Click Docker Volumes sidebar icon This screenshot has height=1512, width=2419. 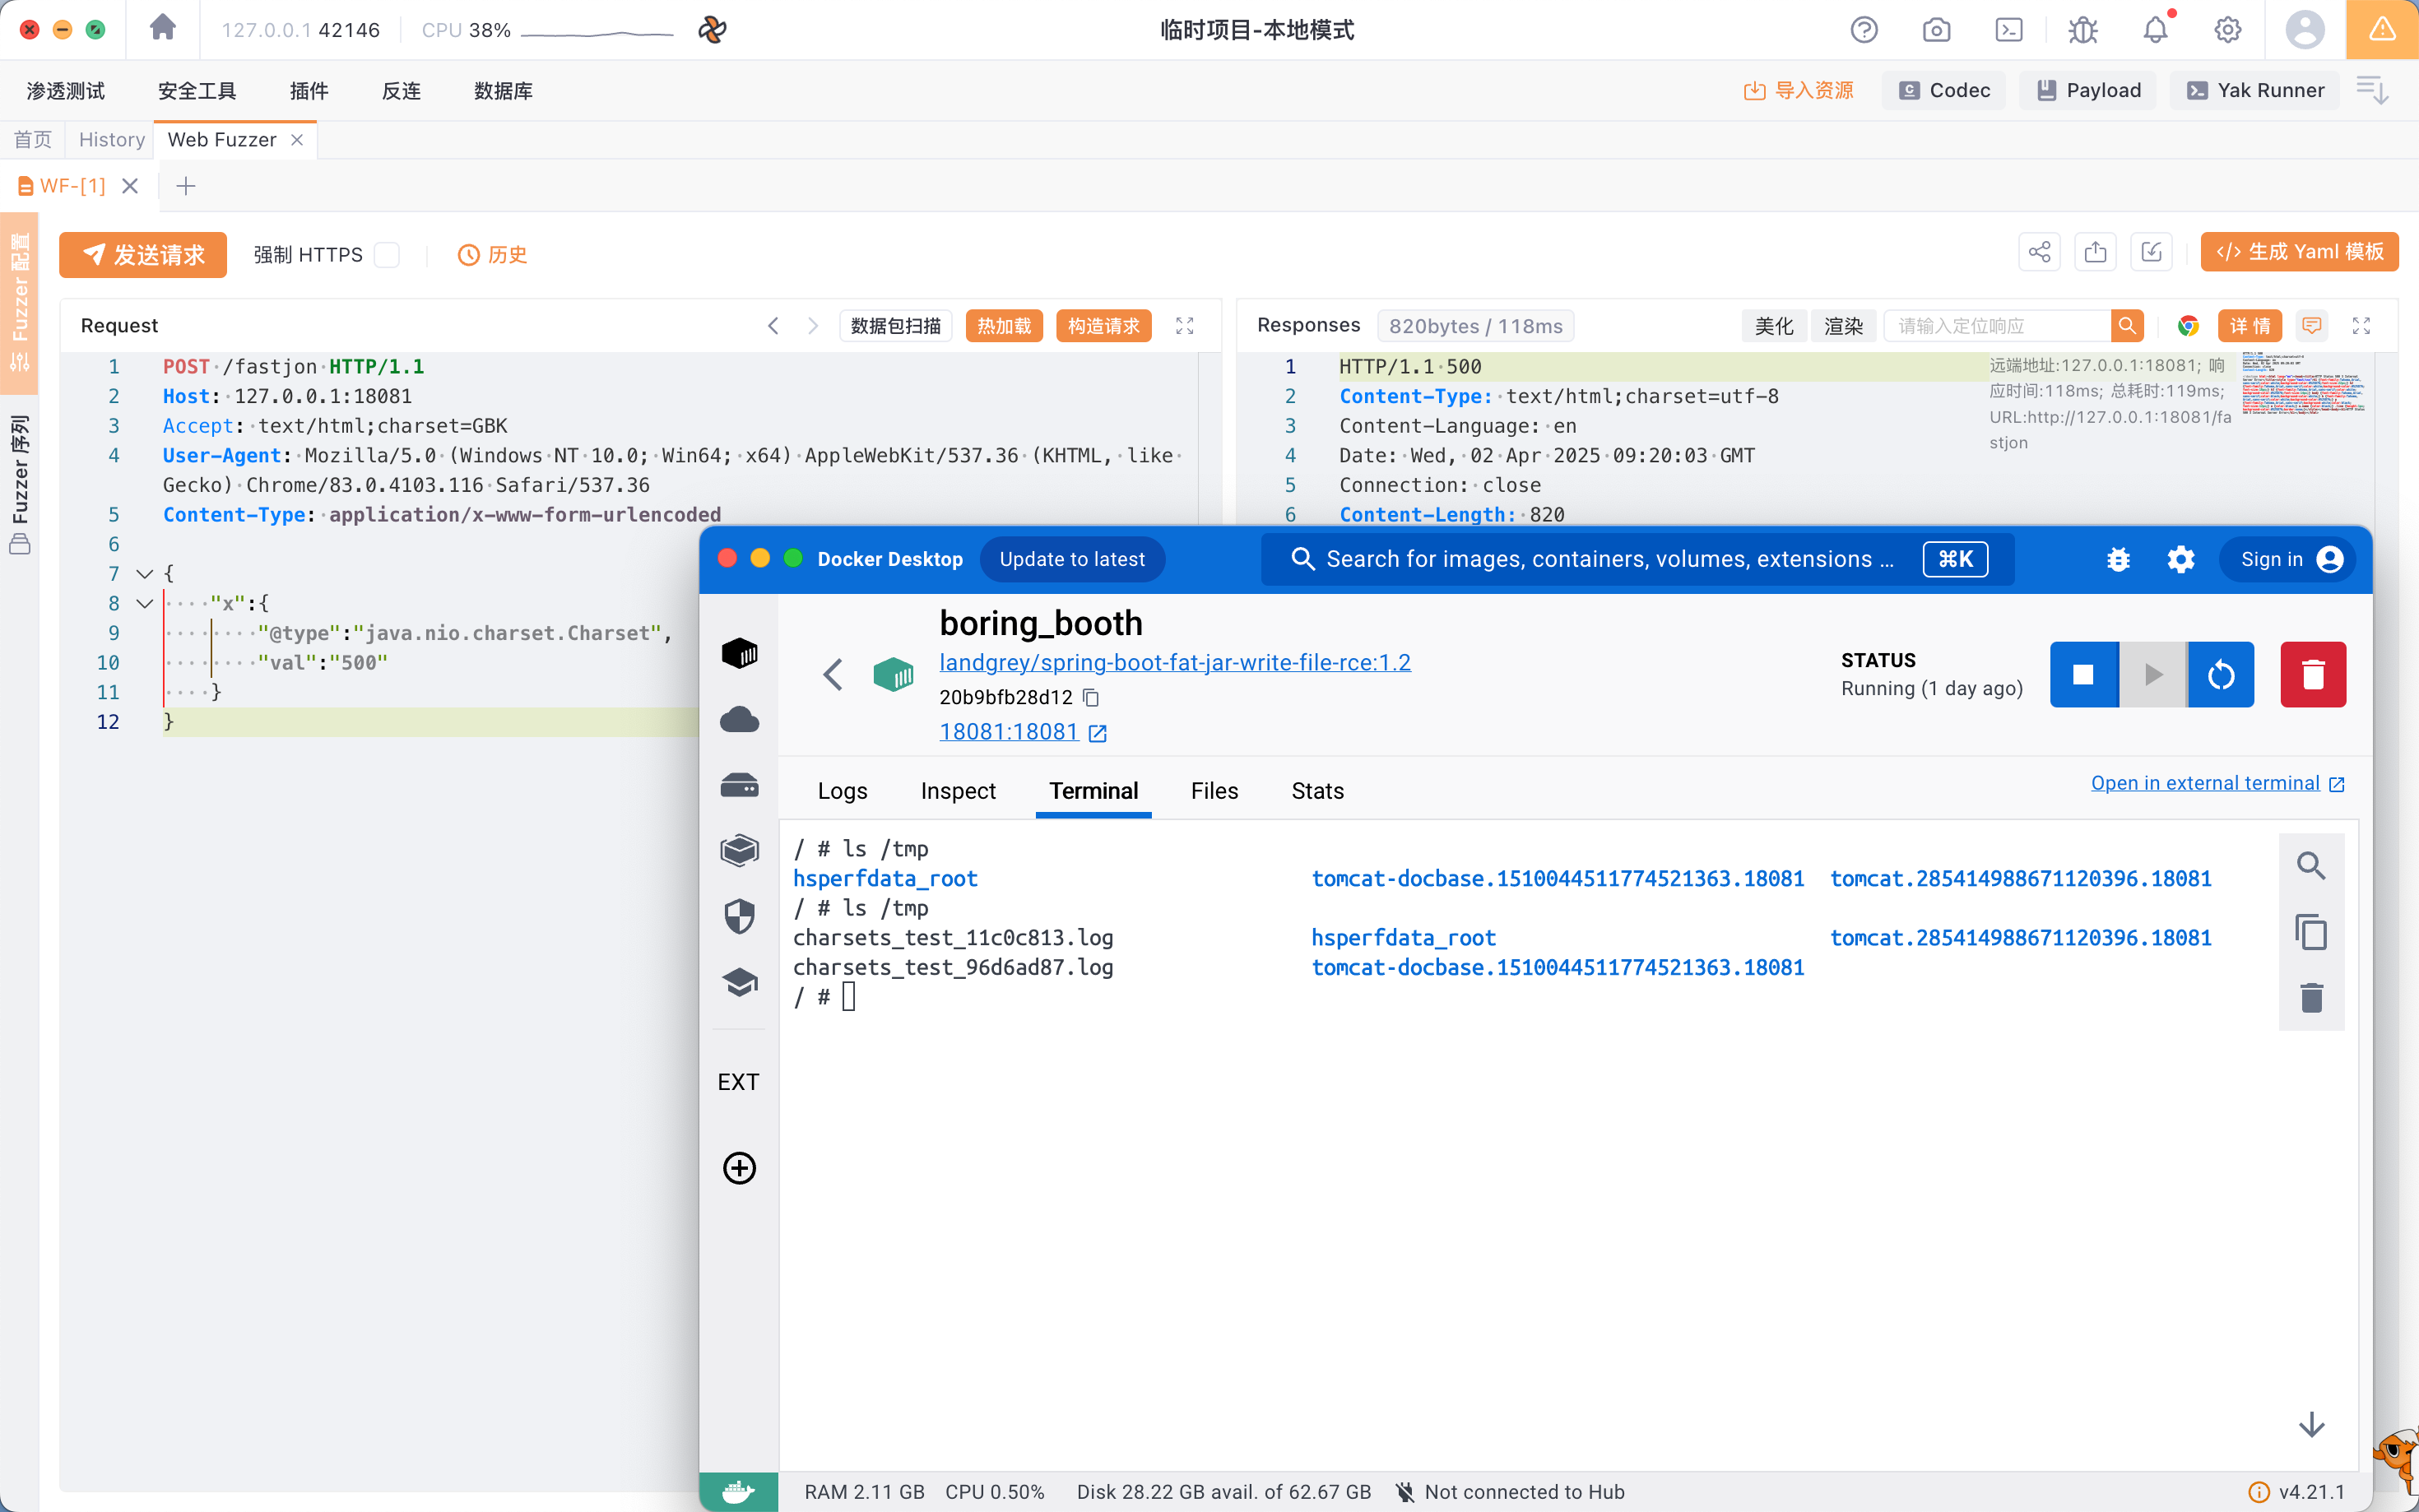click(739, 785)
